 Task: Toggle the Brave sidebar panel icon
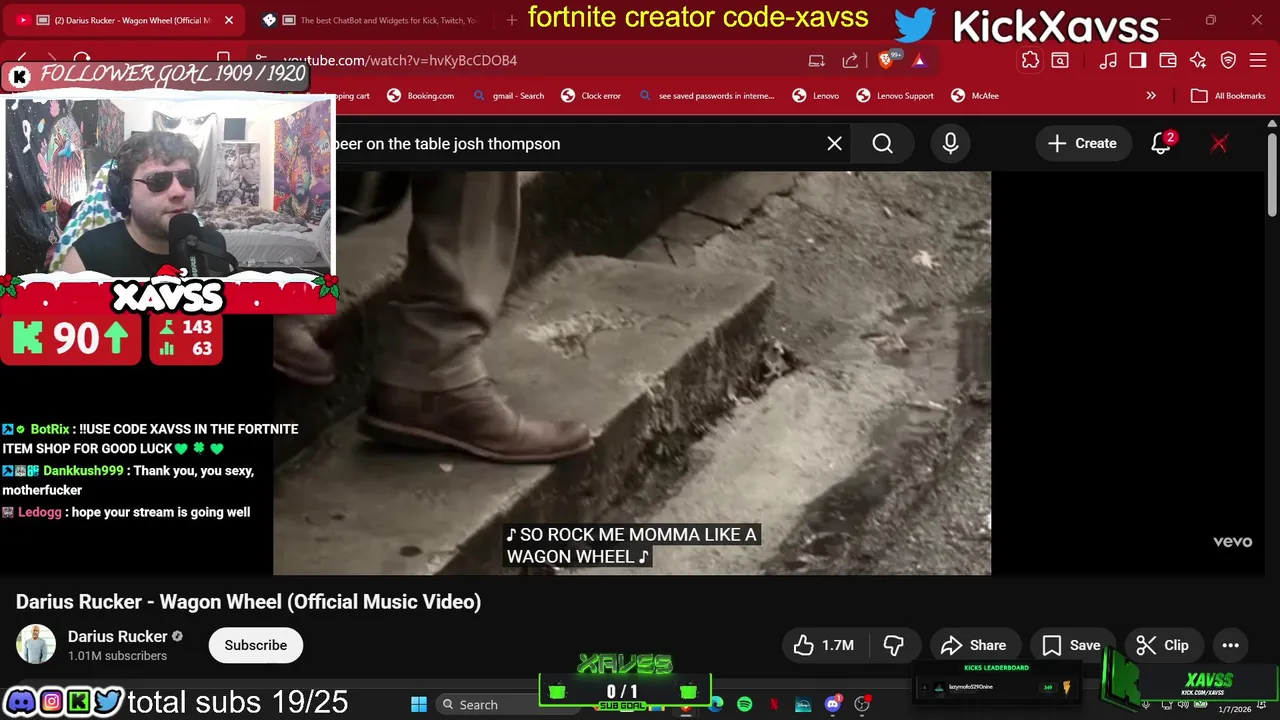click(1138, 60)
